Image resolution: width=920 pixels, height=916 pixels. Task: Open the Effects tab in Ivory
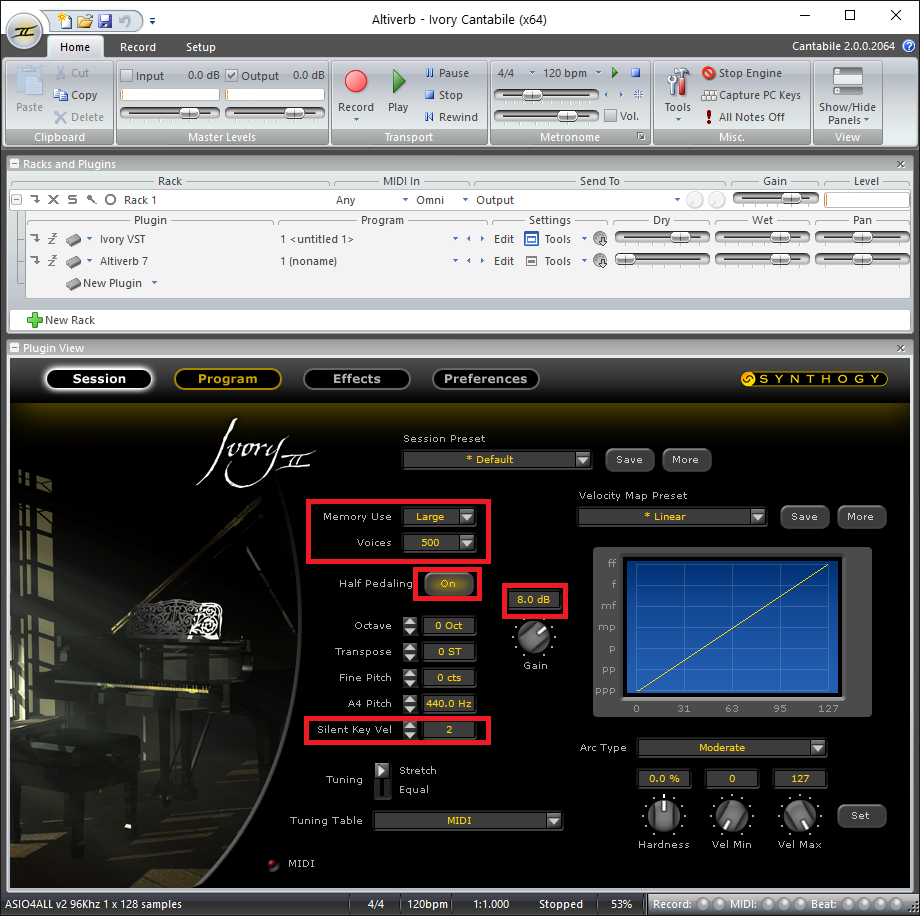(357, 378)
